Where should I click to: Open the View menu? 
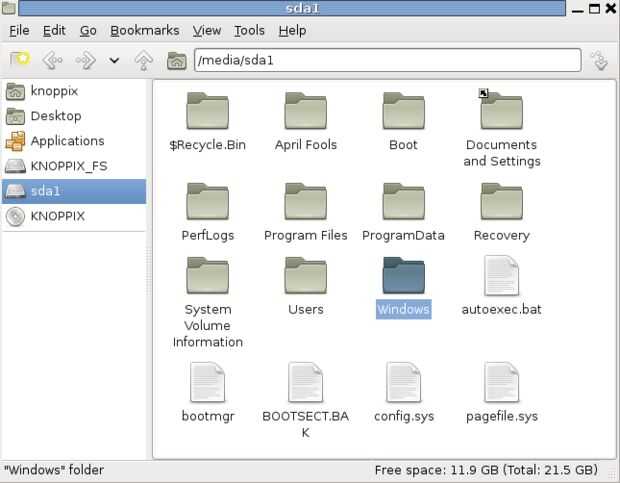pyautogui.click(x=206, y=30)
